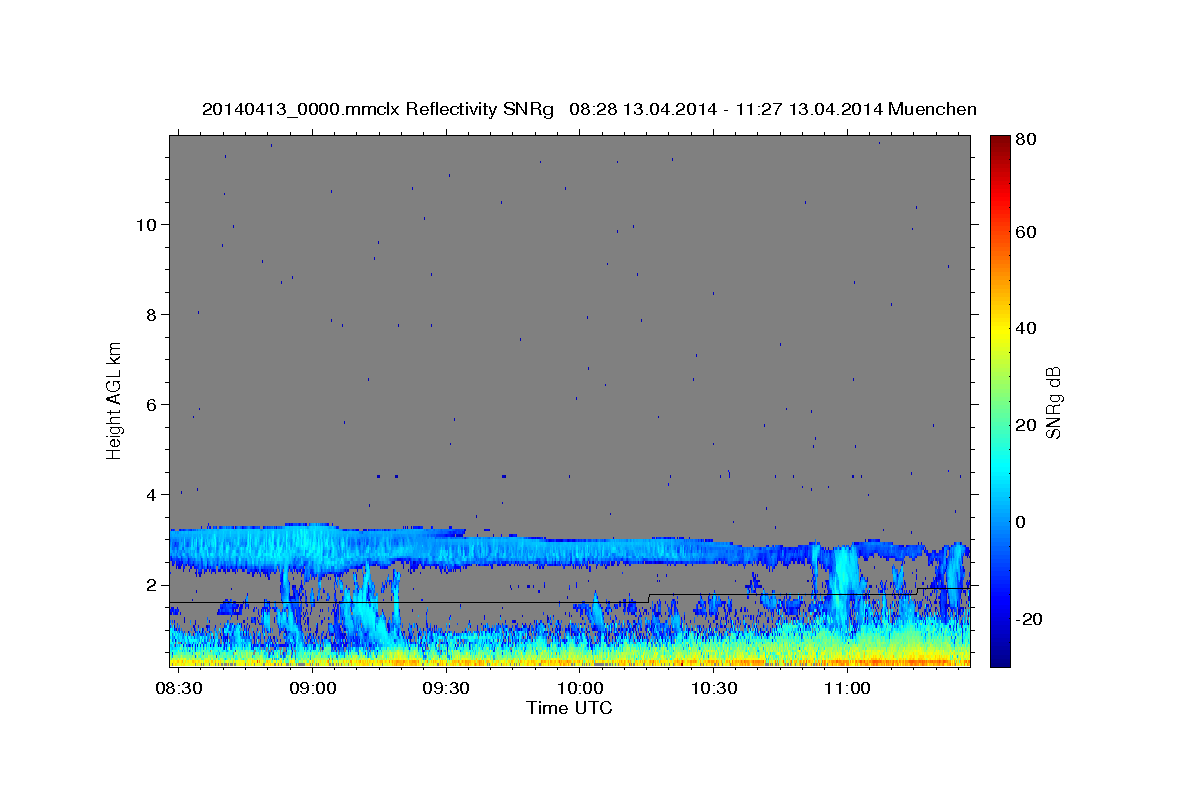Click the 09:00 tick label on the time axis

(313, 690)
